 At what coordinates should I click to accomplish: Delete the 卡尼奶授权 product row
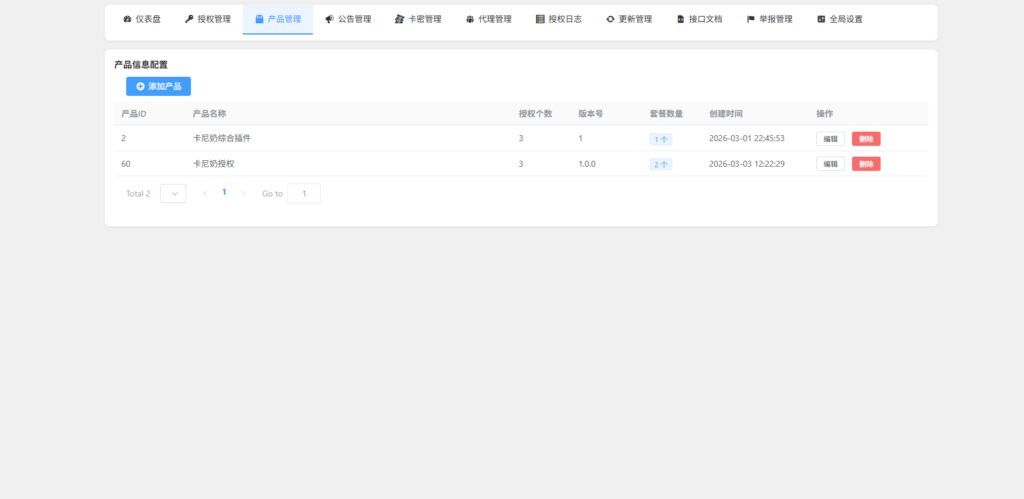coord(866,164)
